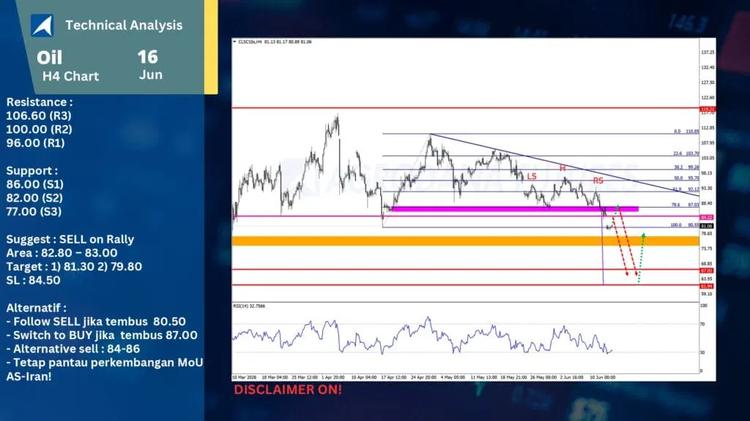Click the H4 Chart timeframe label

(x=70, y=77)
